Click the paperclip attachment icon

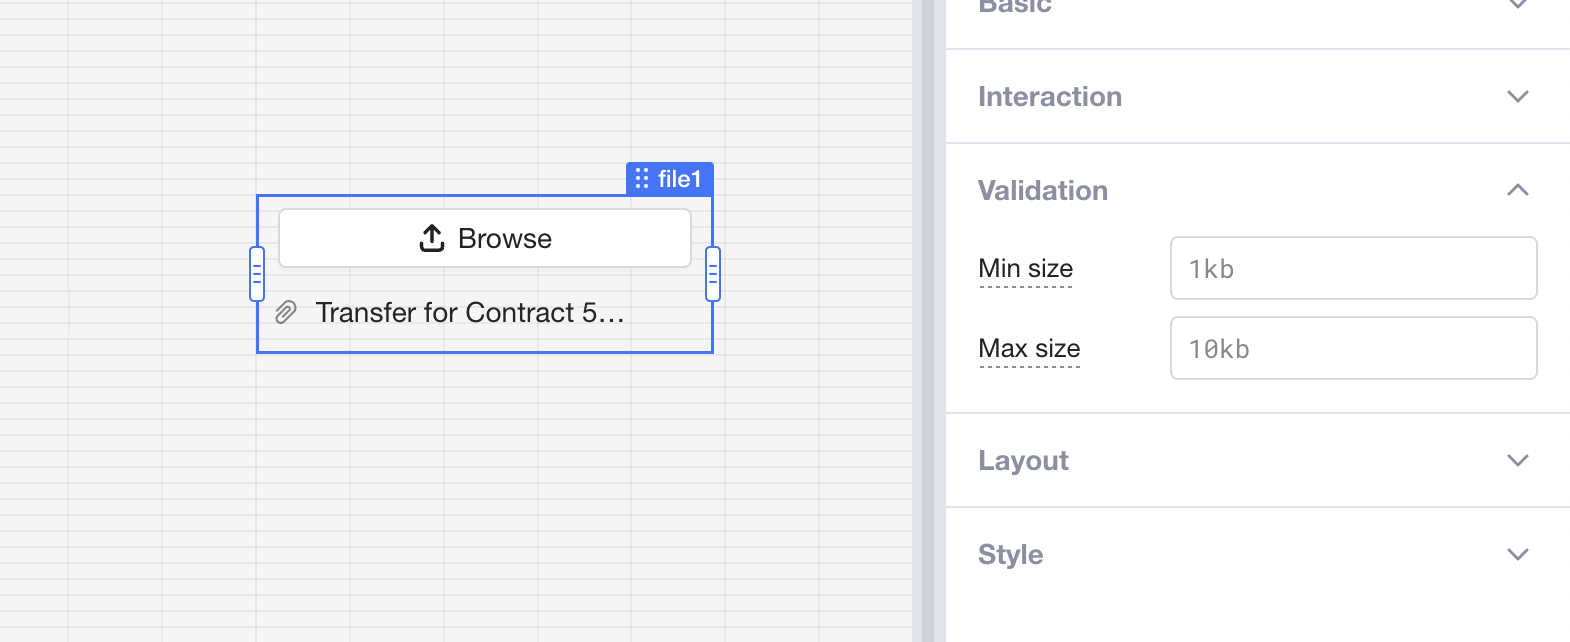(286, 313)
